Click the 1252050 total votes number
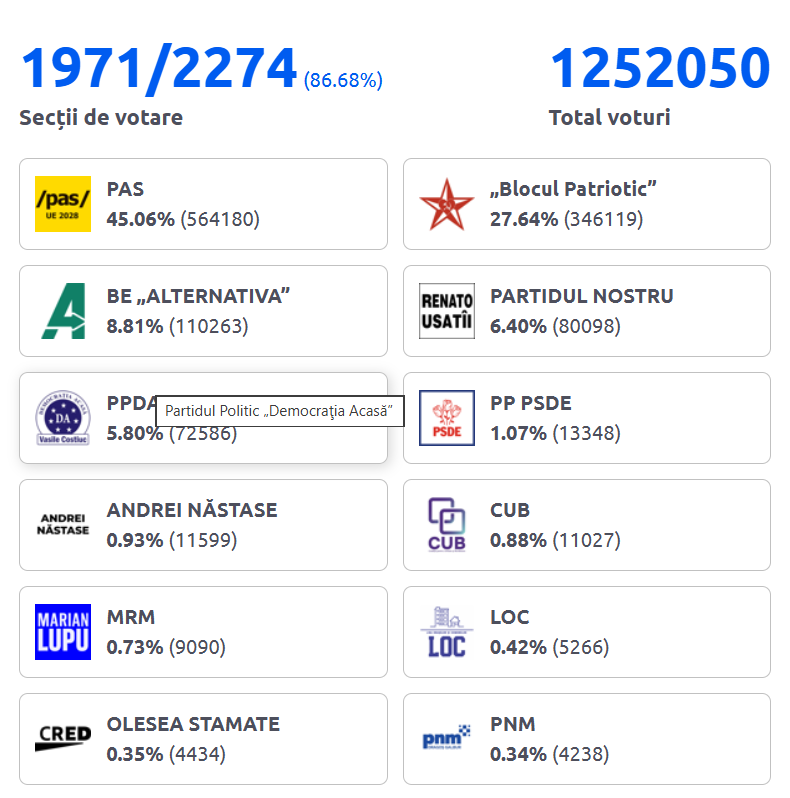790x798 pixels. point(660,68)
